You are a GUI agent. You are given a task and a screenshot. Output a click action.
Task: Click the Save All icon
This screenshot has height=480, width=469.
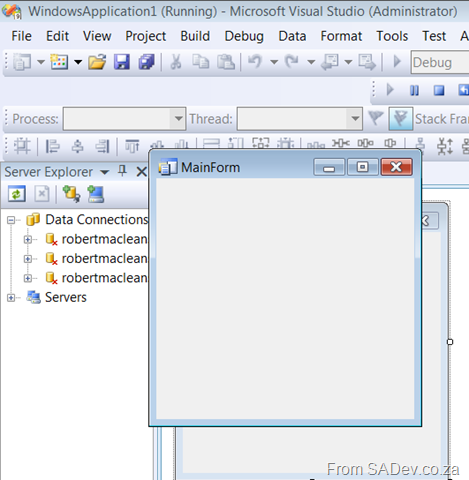146,62
